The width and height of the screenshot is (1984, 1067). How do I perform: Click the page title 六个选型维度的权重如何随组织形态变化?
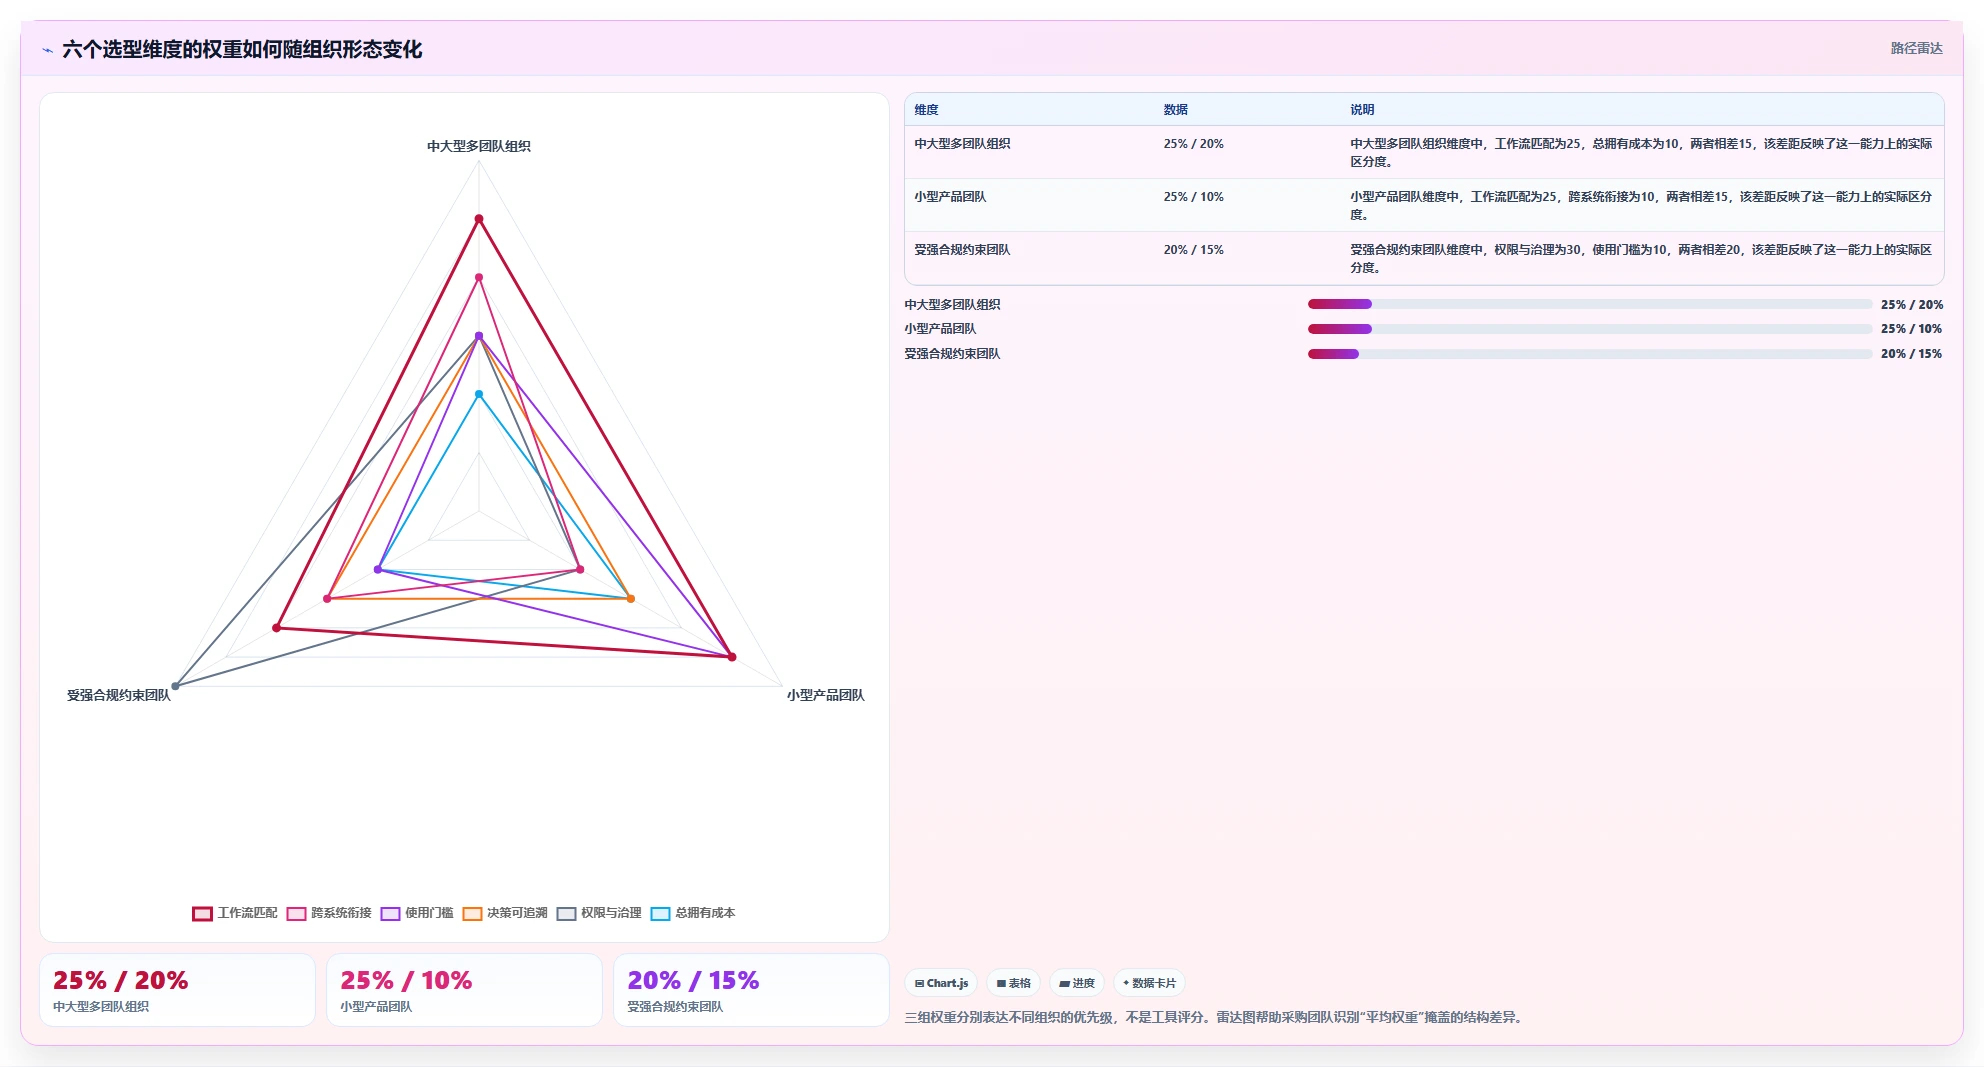tap(242, 50)
